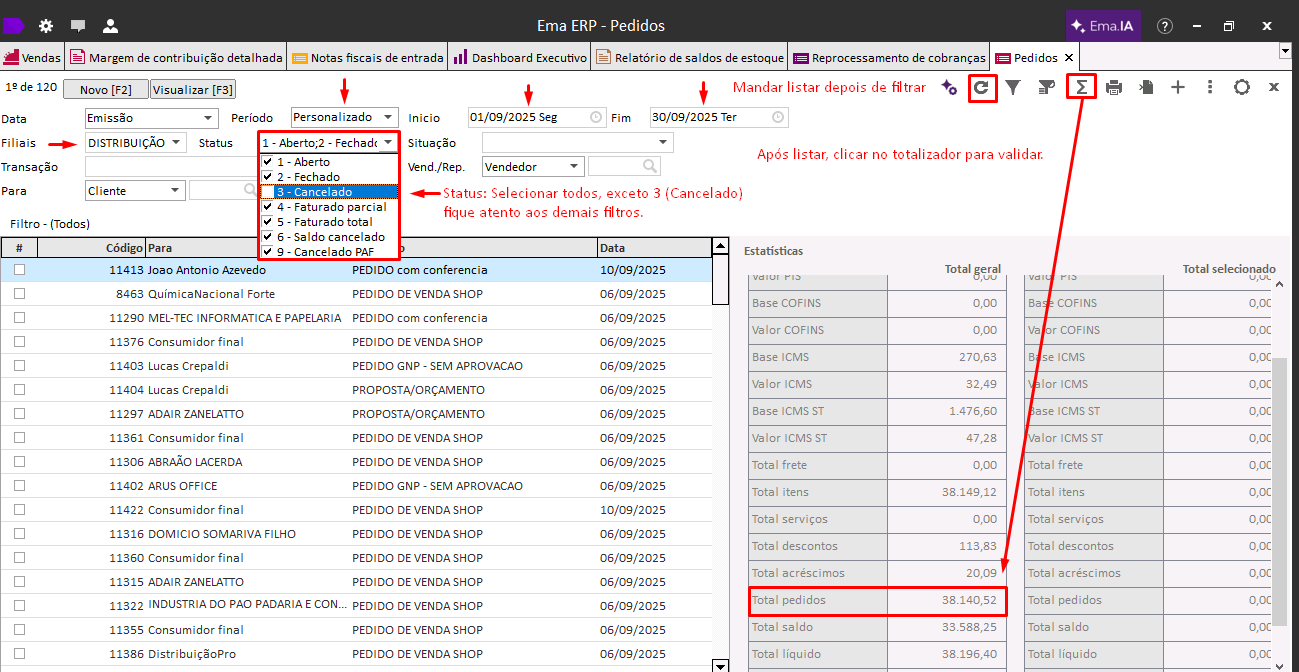Open the Vendas tab
Viewport: 1299px width, 672px height.
pyautogui.click(x=33, y=58)
